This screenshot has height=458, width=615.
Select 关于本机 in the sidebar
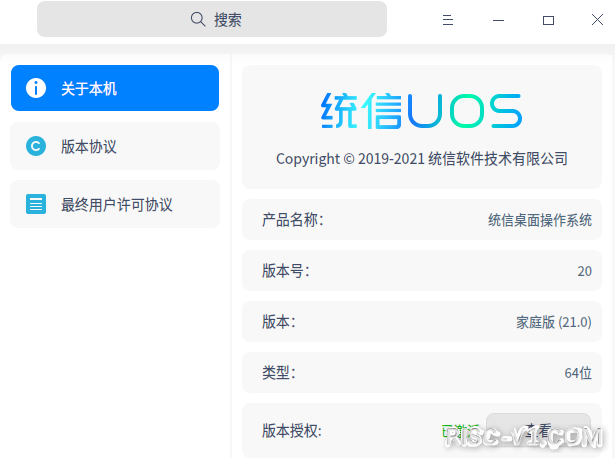tap(115, 88)
